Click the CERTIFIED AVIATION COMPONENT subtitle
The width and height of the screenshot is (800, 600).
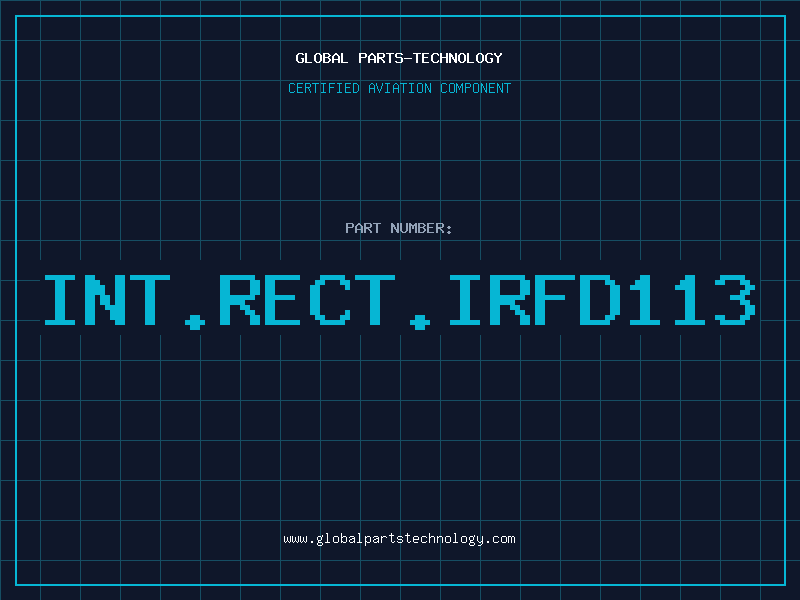pos(399,88)
